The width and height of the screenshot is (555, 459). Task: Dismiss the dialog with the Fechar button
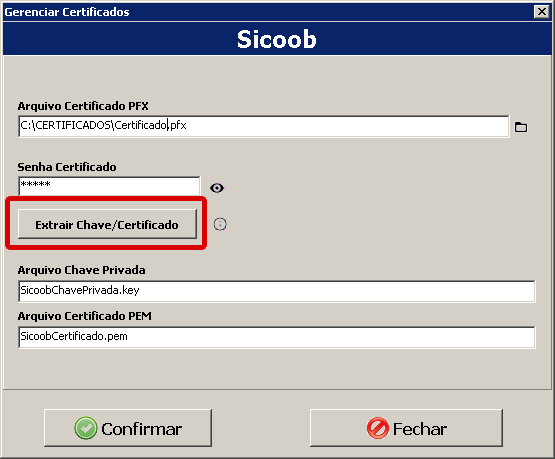pyautogui.click(x=406, y=428)
